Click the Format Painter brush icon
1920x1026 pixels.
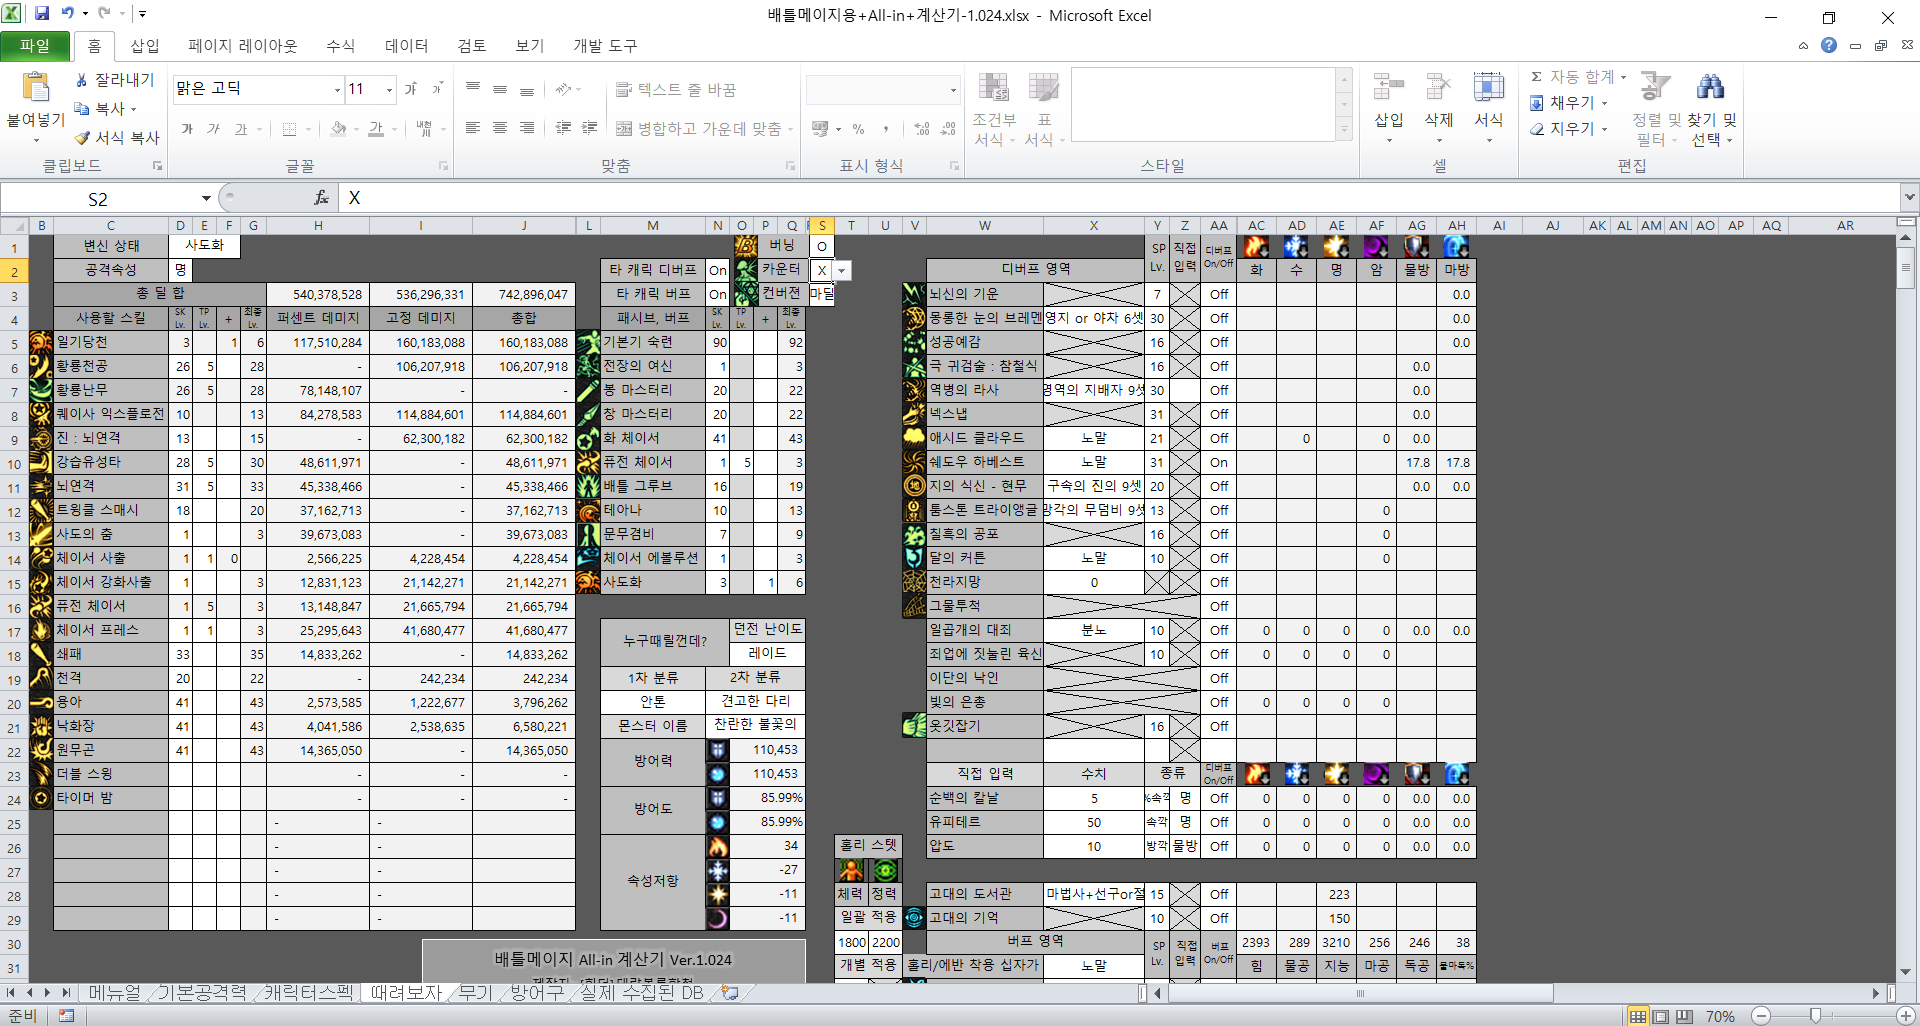82,138
